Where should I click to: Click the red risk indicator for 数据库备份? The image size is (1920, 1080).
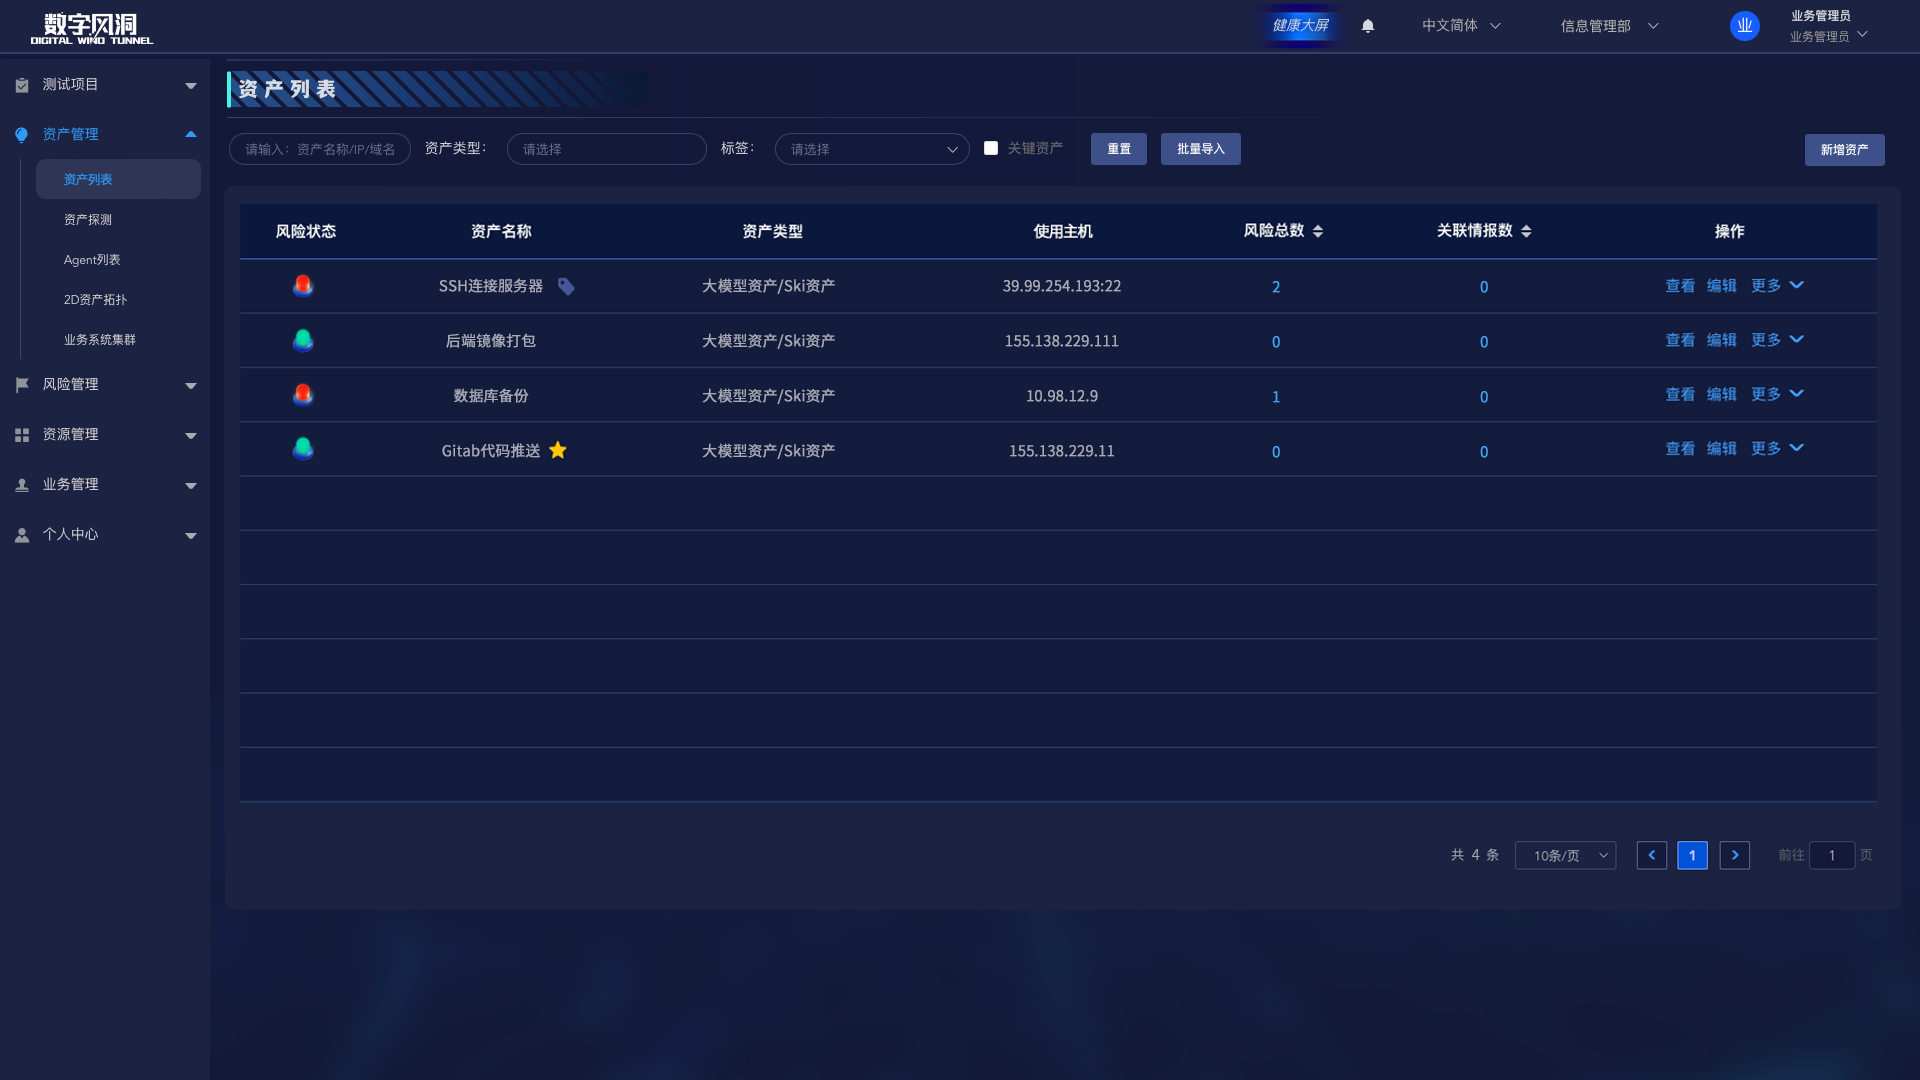pos(303,395)
